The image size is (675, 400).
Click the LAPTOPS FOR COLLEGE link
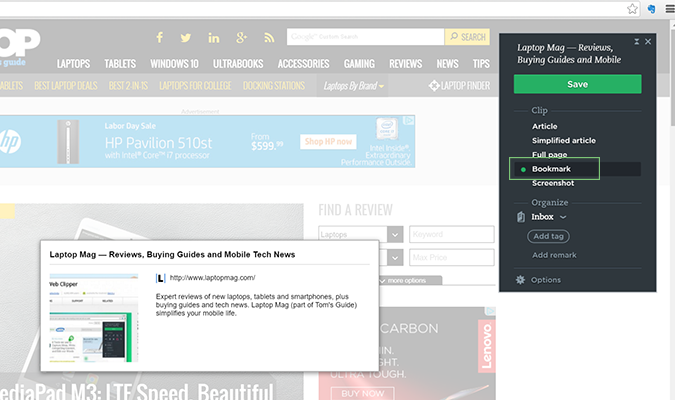(195, 86)
